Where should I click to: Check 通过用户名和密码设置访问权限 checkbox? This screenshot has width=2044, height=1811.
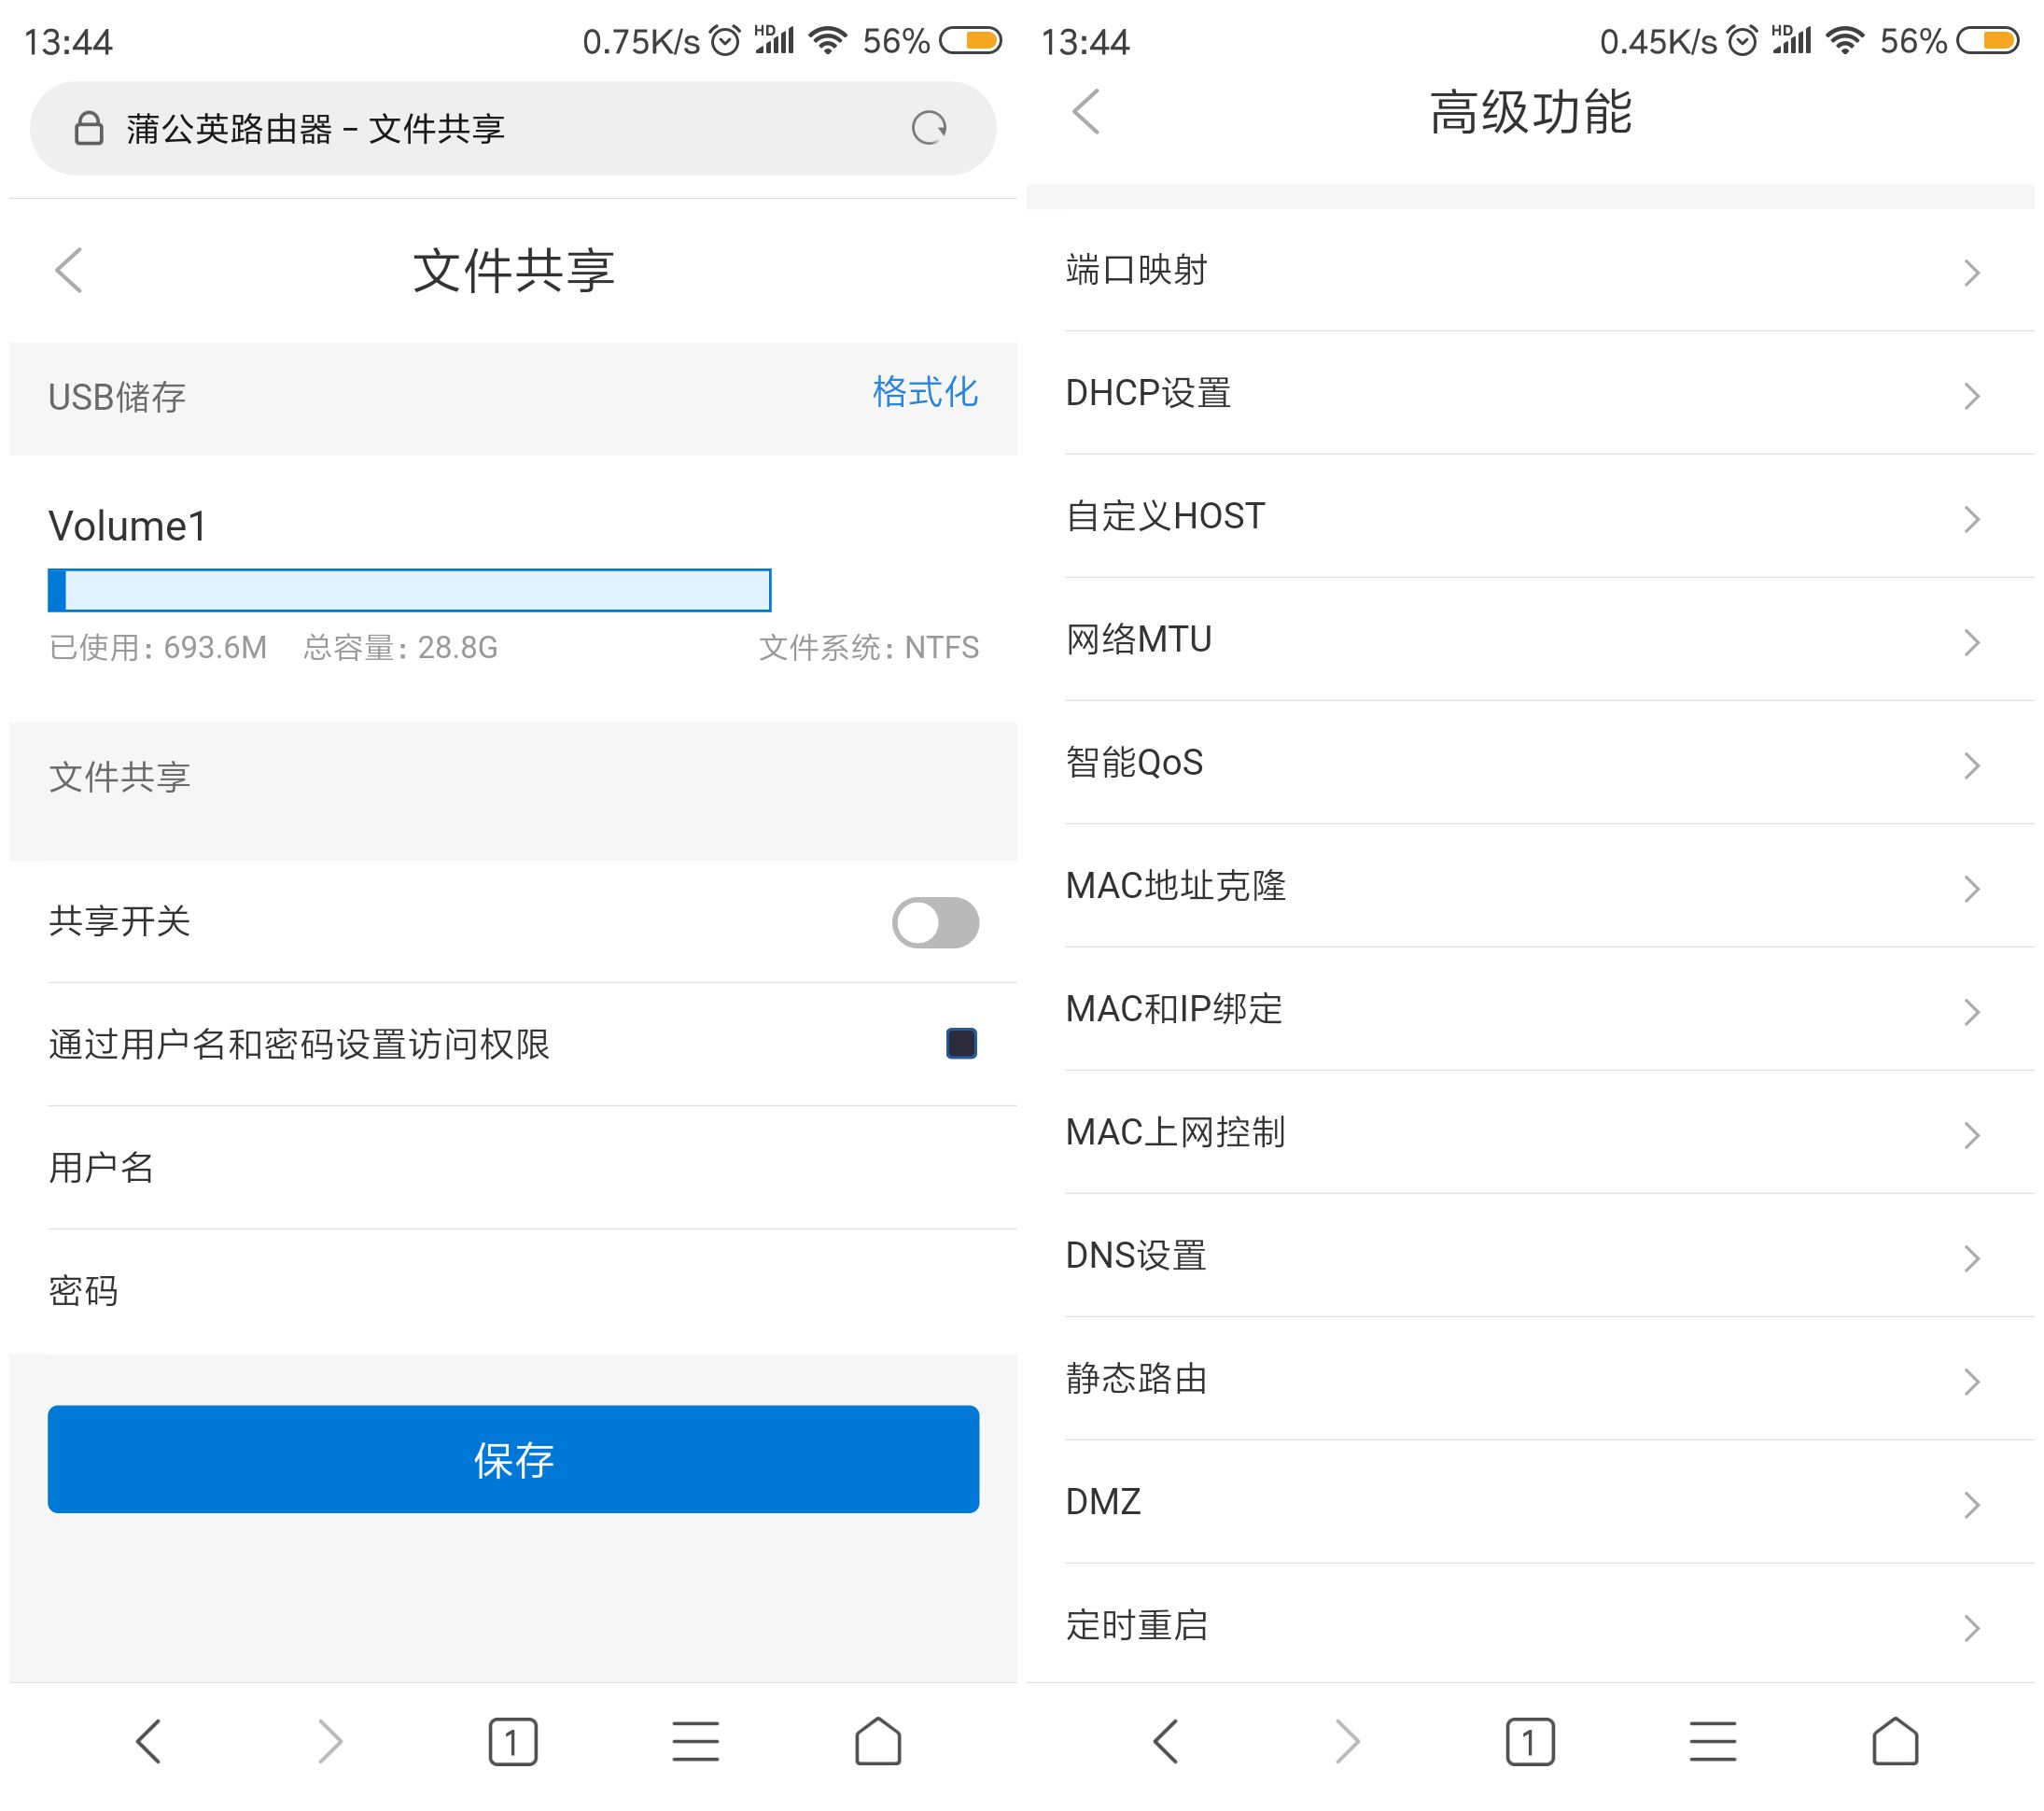tap(962, 1043)
